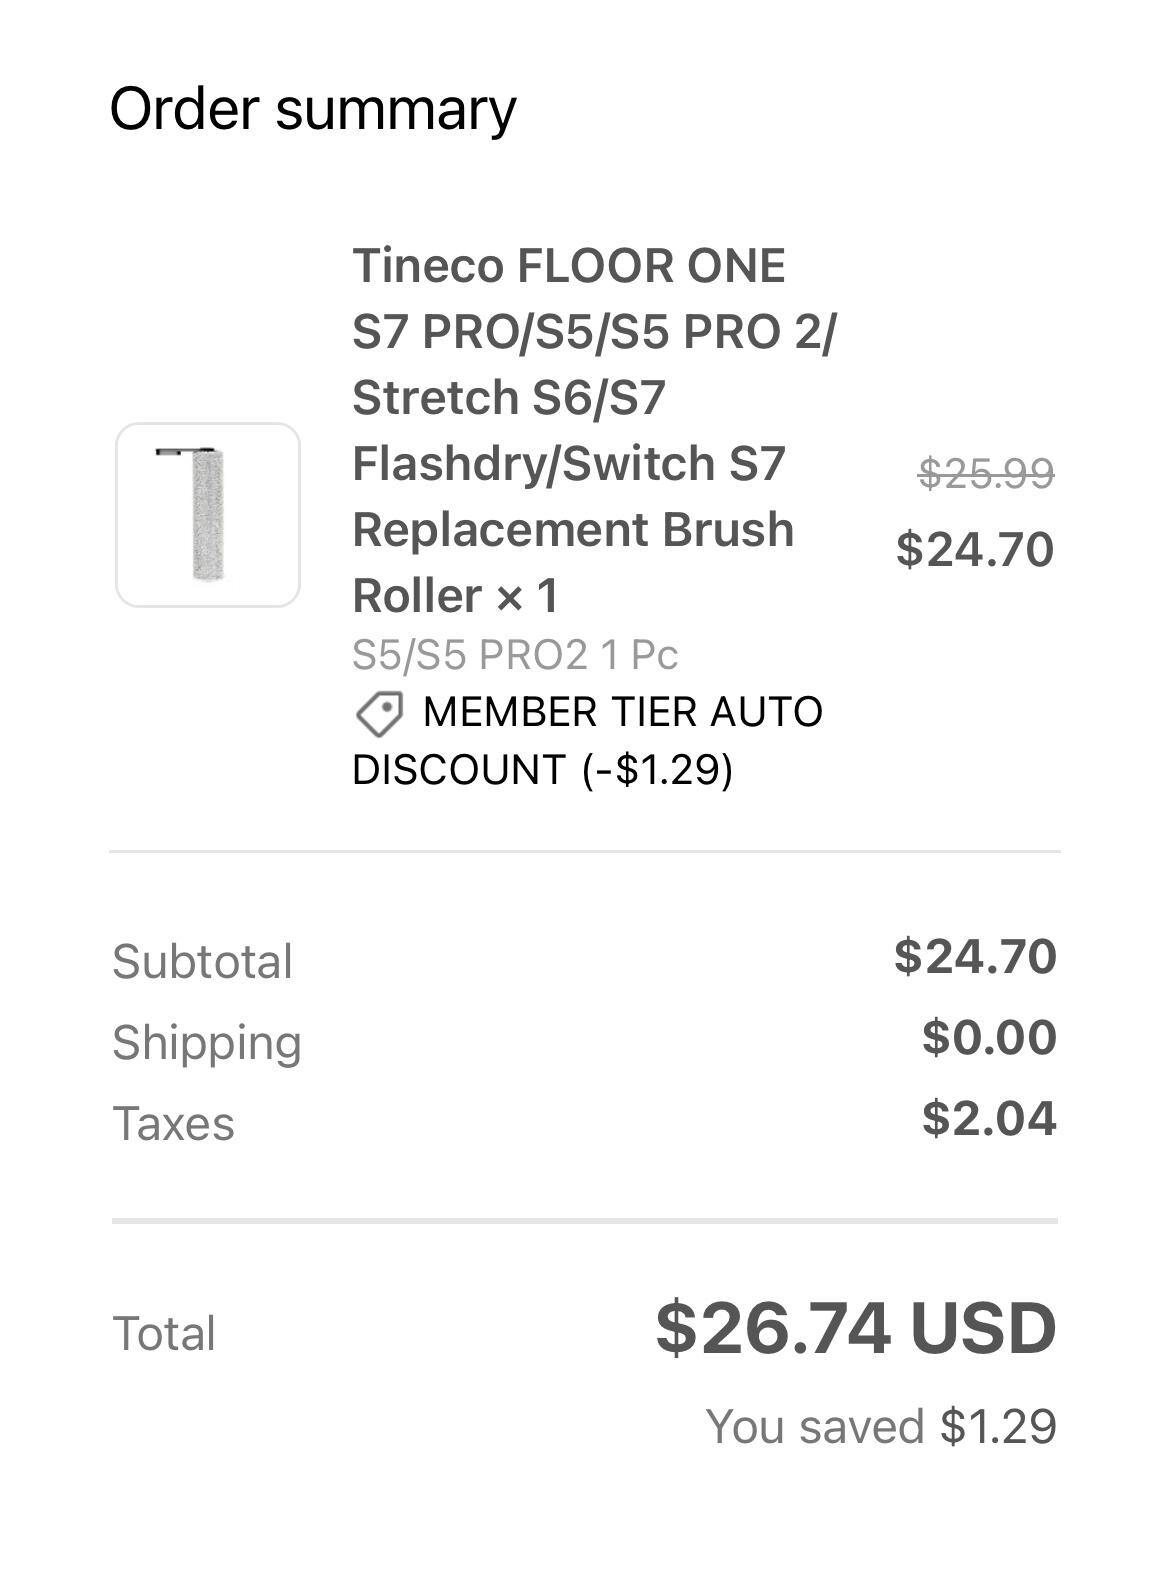Click the Flashdry/Switch S7 title line

[x=569, y=464]
